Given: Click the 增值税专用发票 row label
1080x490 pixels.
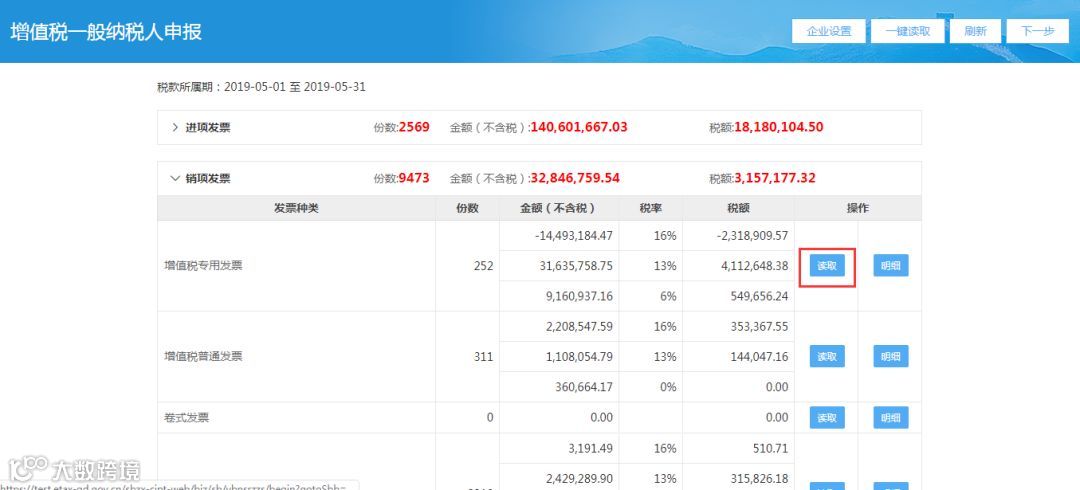Looking at the screenshot, I should pos(203,266).
